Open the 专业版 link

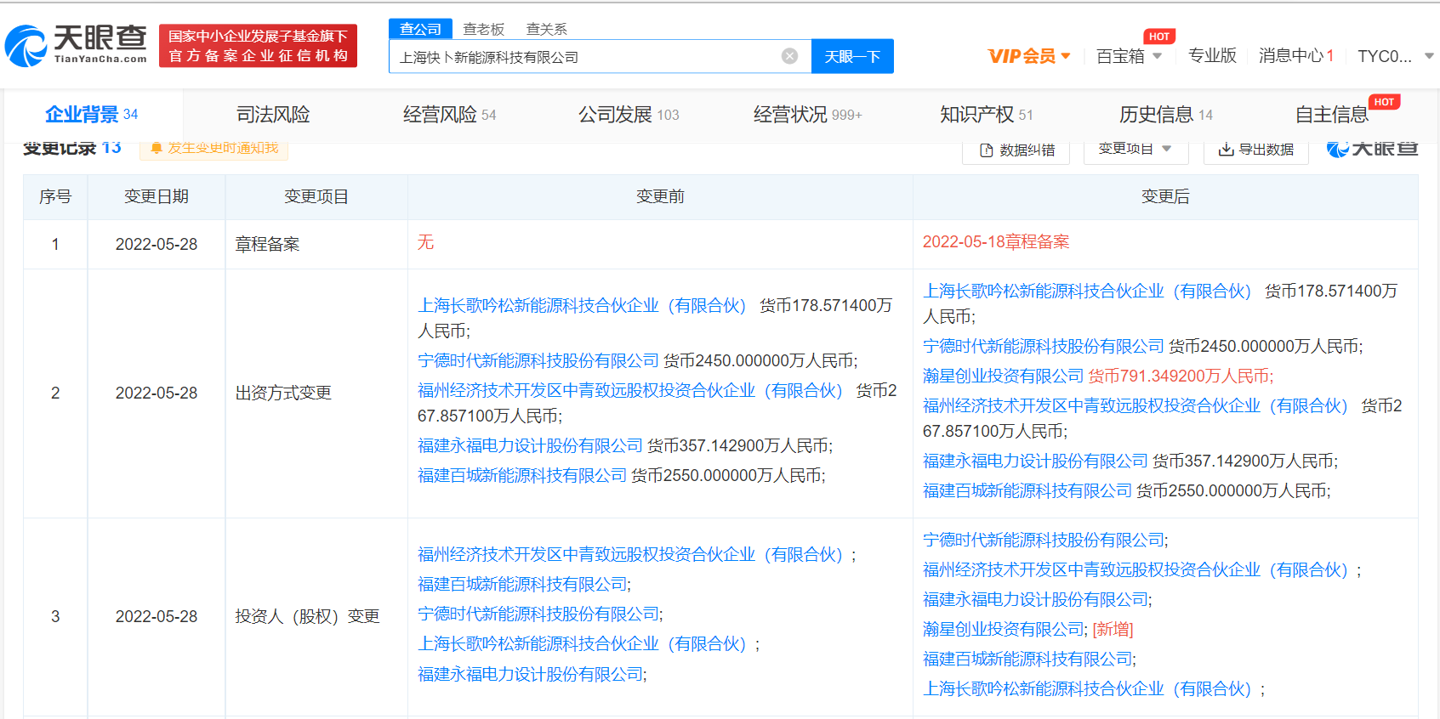pyautogui.click(x=1212, y=56)
